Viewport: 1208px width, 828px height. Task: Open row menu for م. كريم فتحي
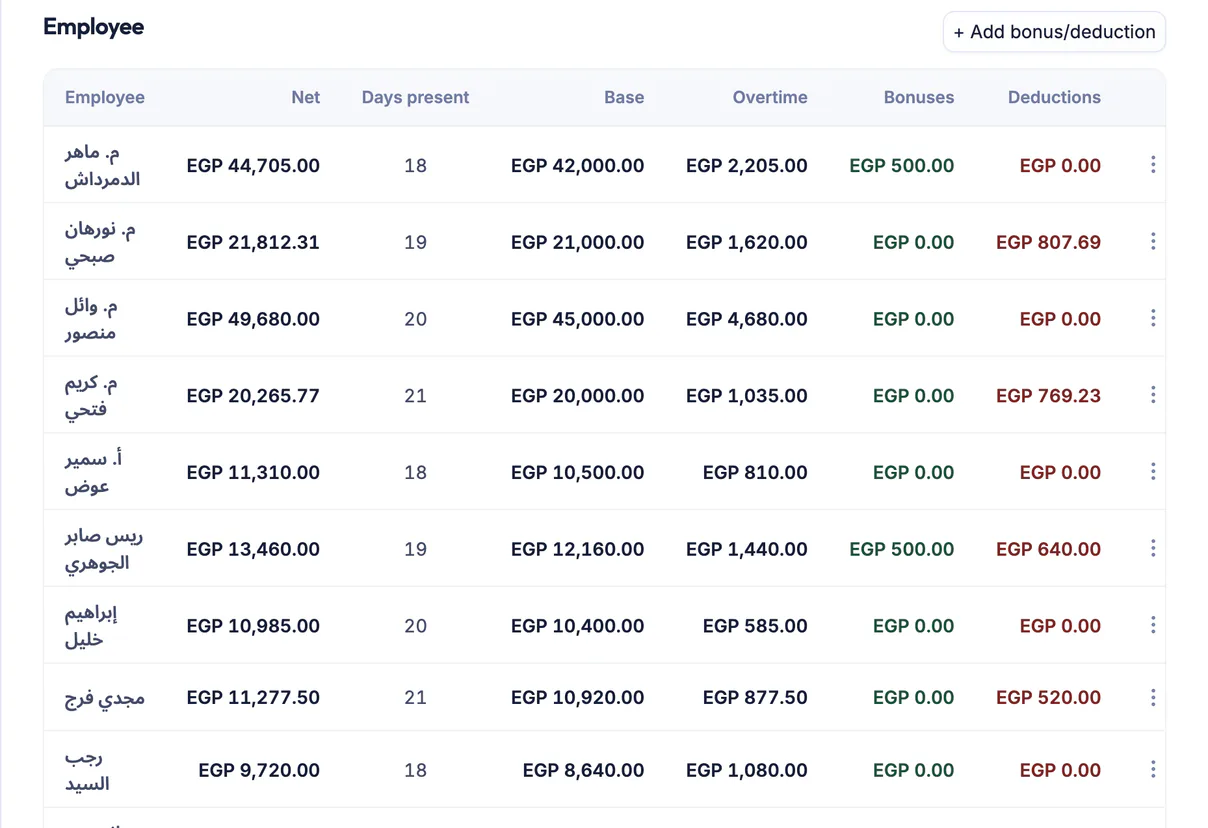[1153, 395]
